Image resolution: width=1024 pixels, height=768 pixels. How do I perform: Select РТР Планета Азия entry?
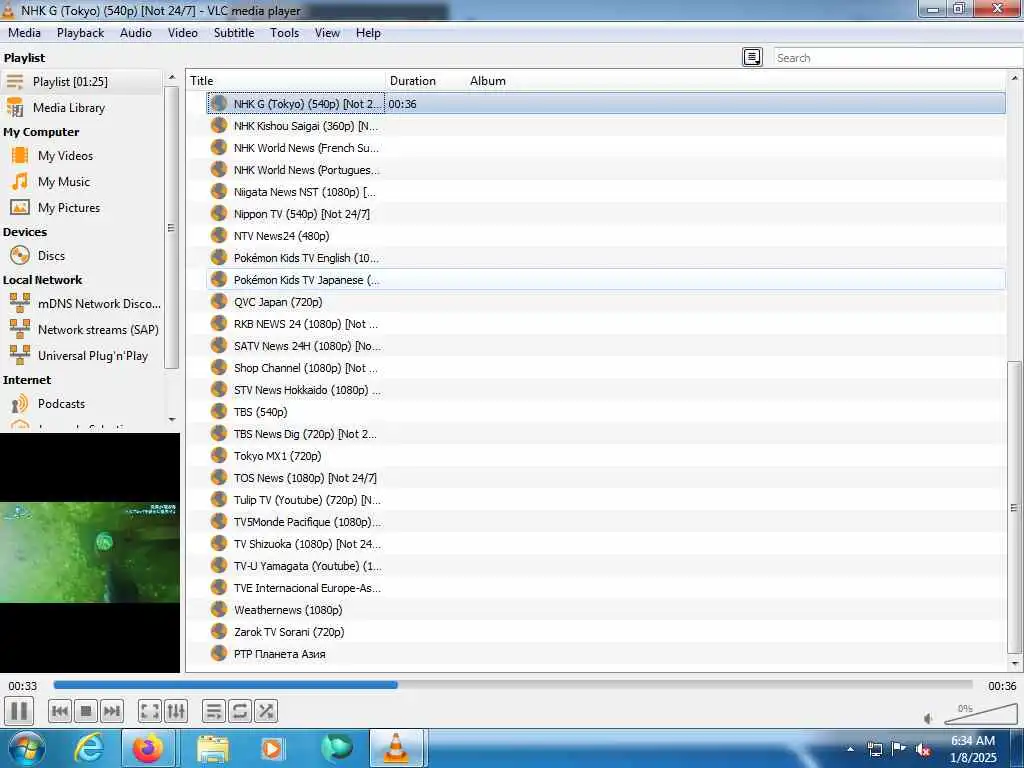click(x=606, y=654)
